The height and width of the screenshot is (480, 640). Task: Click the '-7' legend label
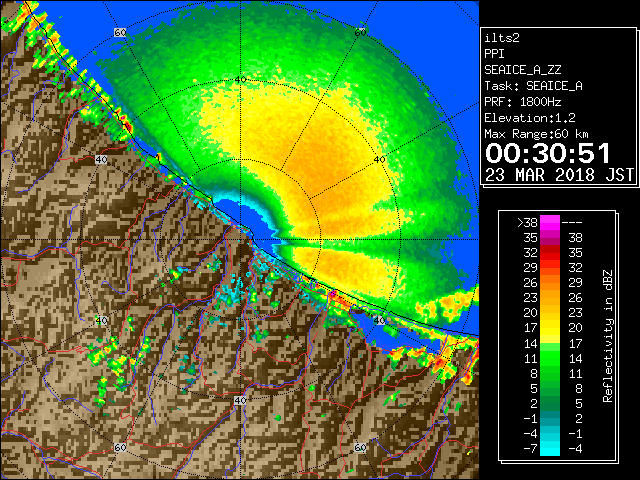530,448
